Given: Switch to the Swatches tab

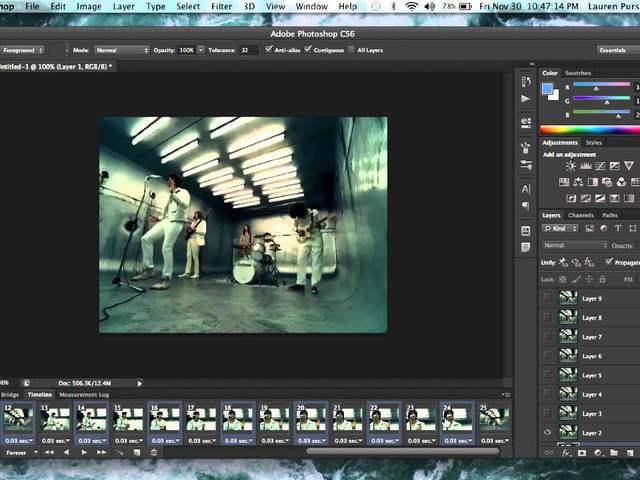Looking at the screenshot, I should 578,73.
